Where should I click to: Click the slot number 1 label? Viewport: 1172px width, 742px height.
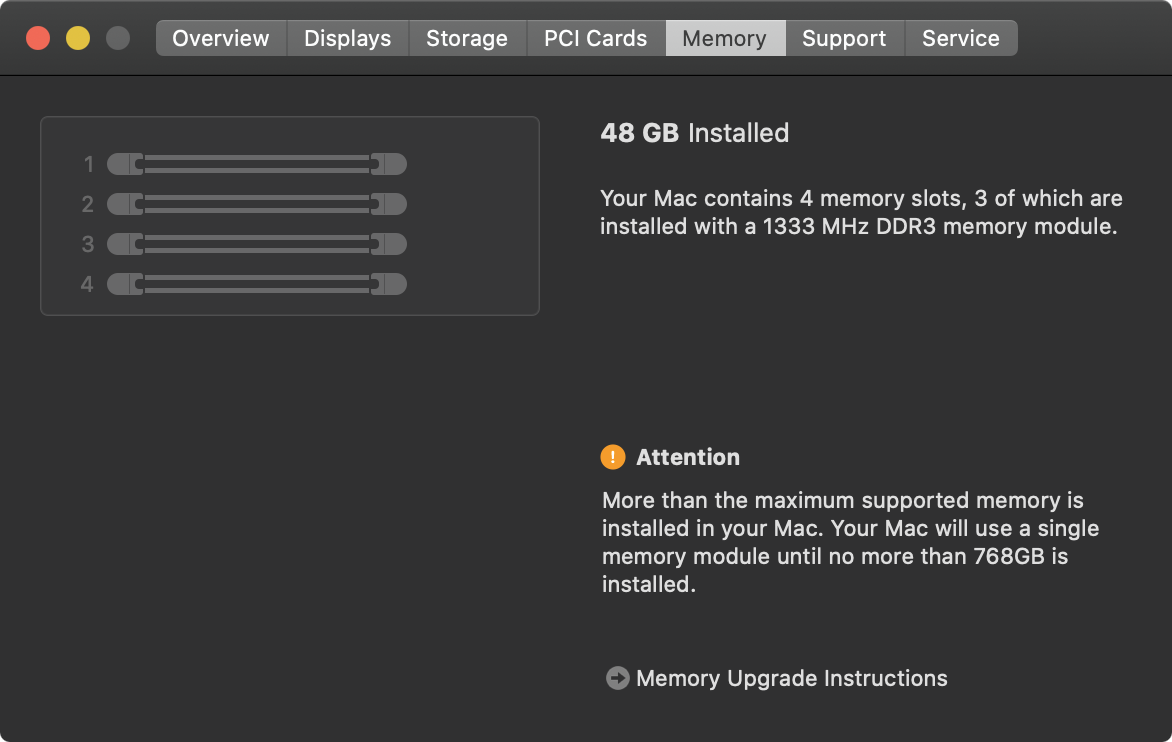click(88, 164)
